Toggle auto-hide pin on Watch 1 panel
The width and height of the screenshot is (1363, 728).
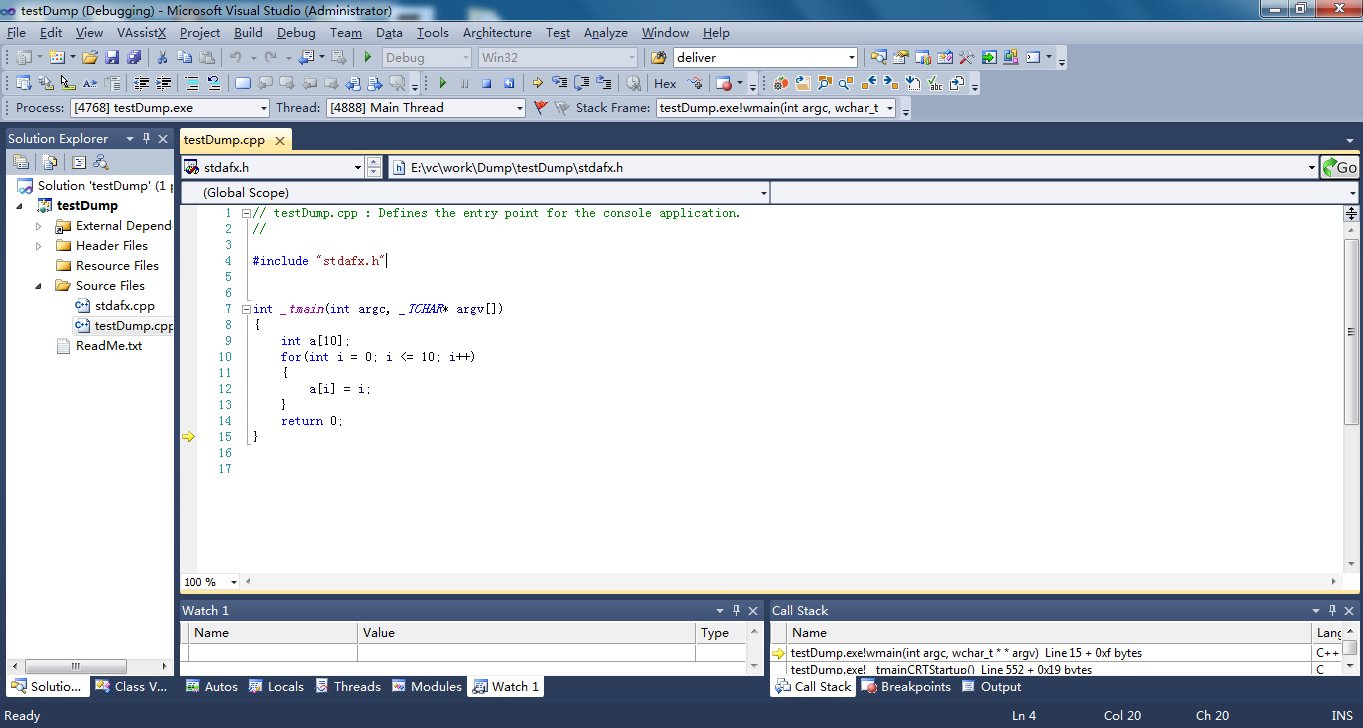pyautogui.click(x=737, y=610)
